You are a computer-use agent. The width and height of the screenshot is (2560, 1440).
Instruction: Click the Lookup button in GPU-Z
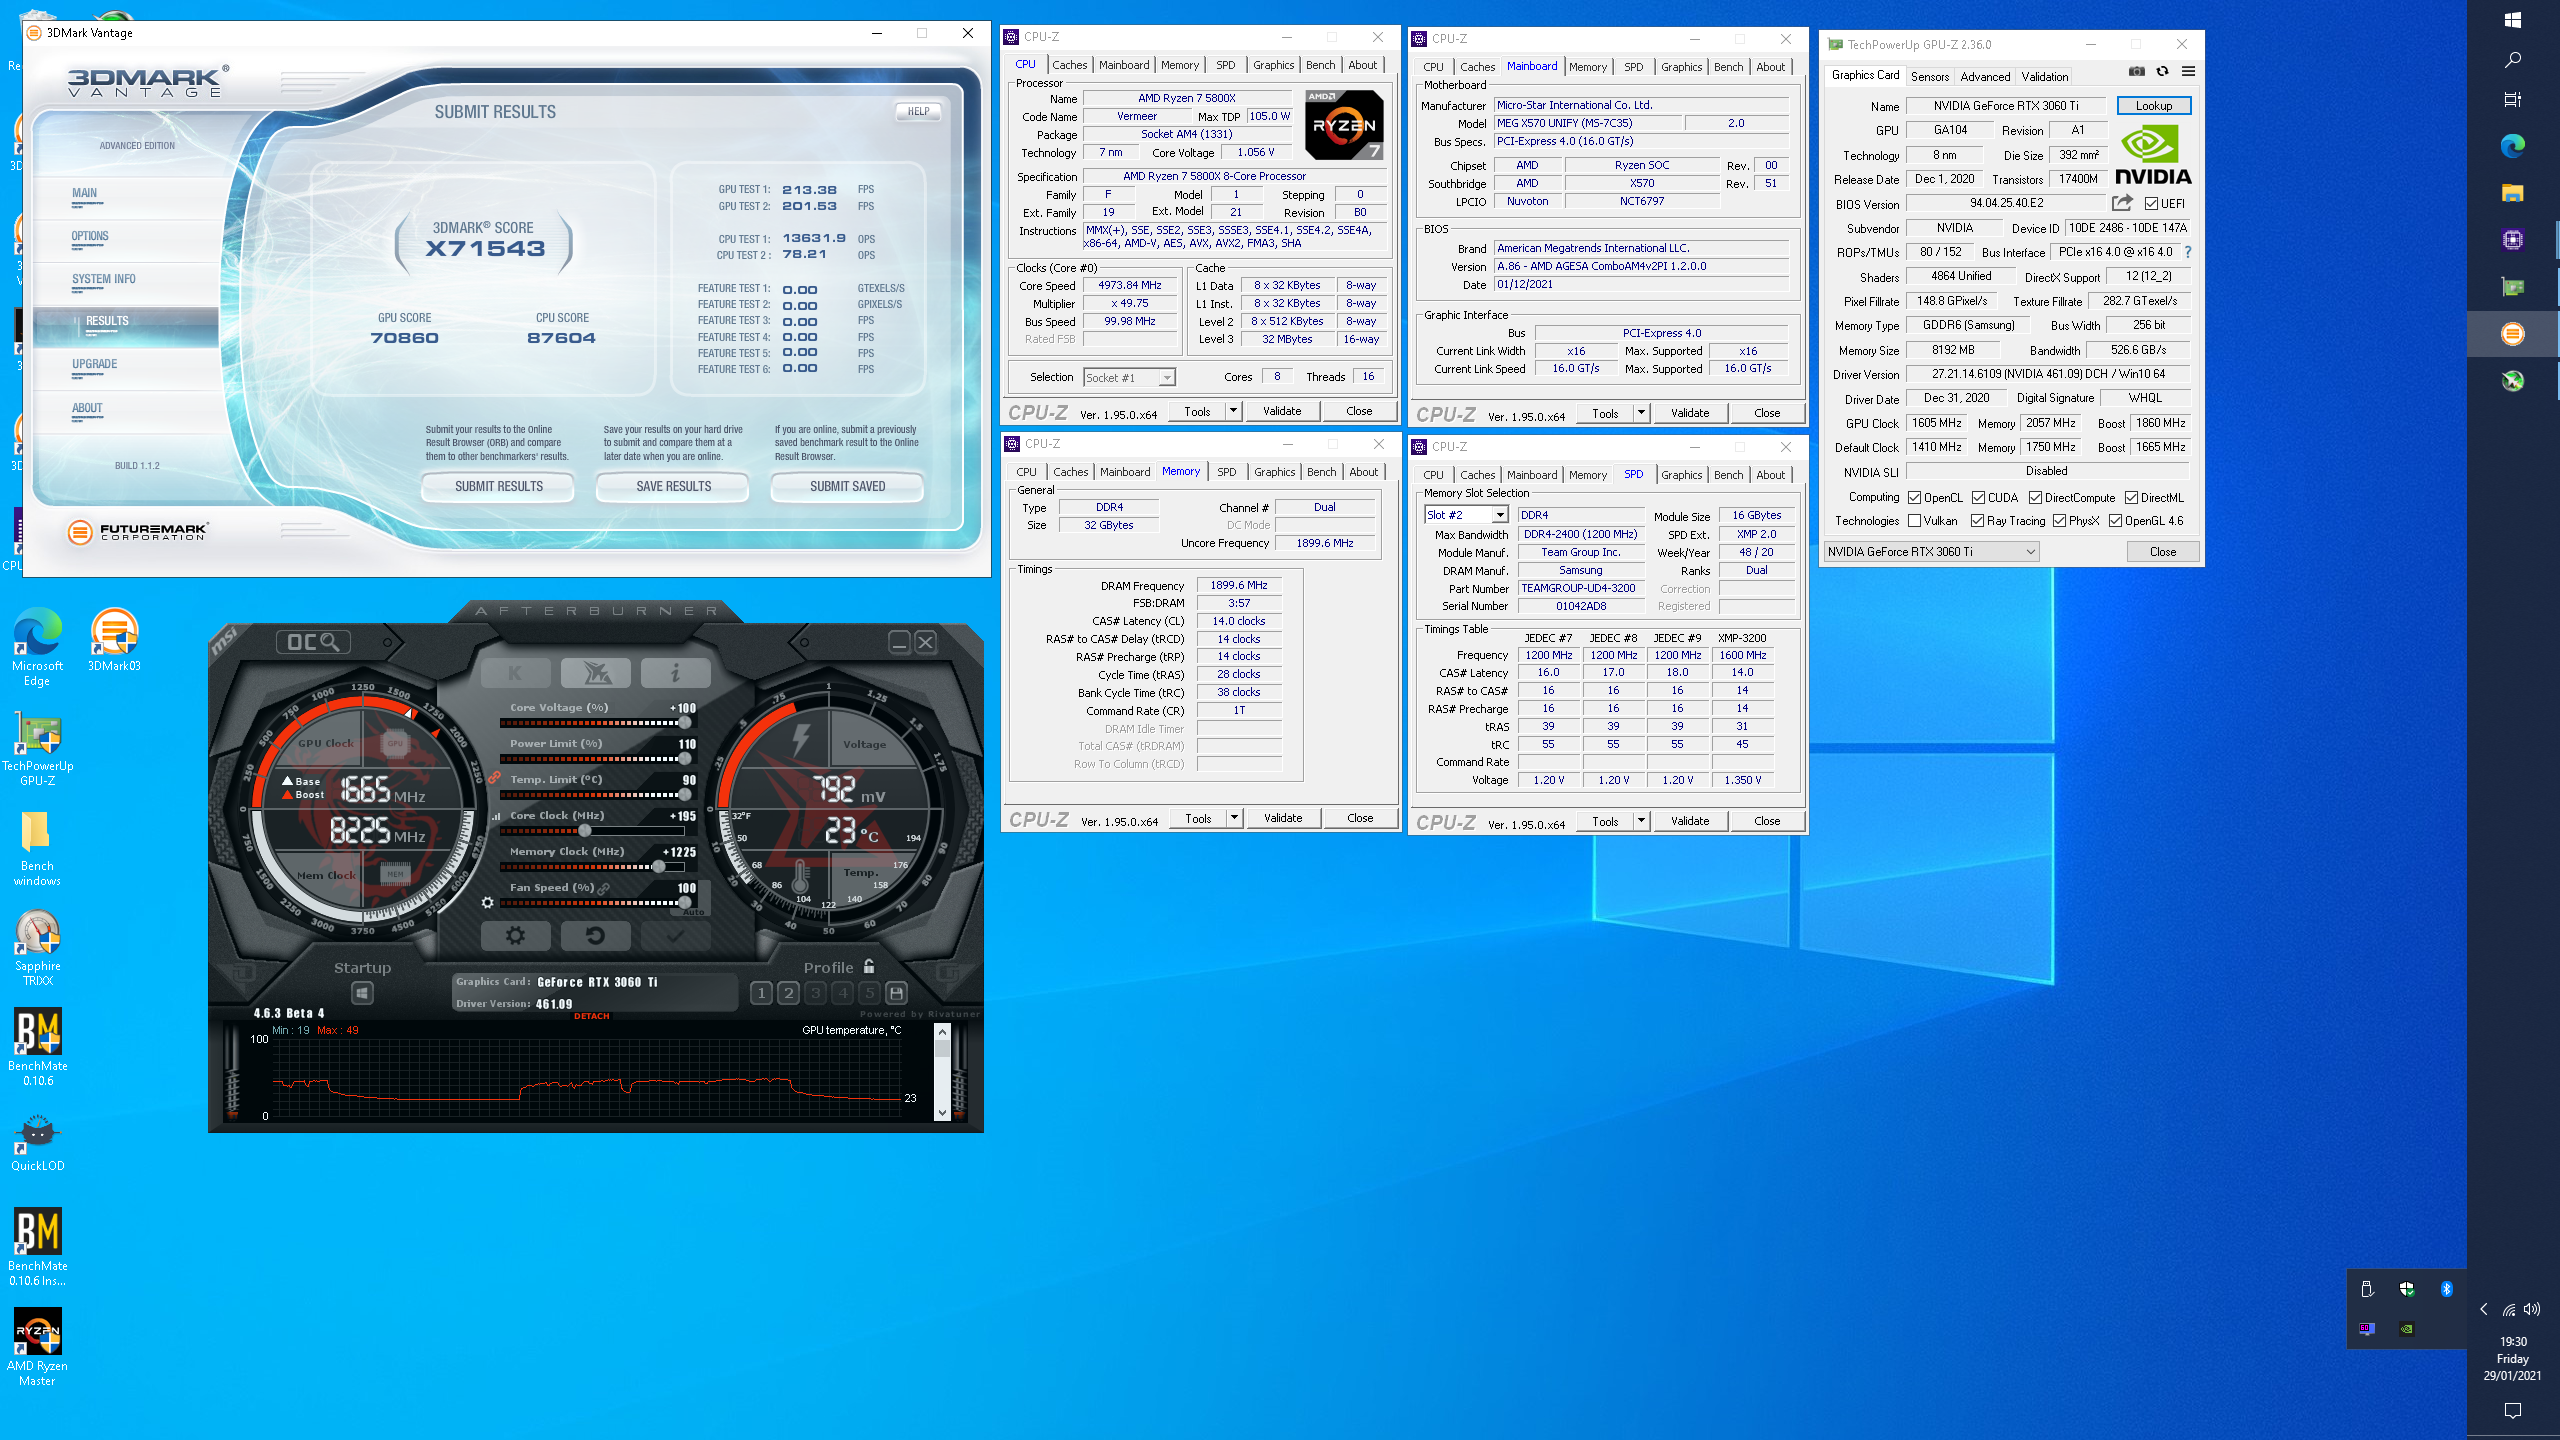2153,106
